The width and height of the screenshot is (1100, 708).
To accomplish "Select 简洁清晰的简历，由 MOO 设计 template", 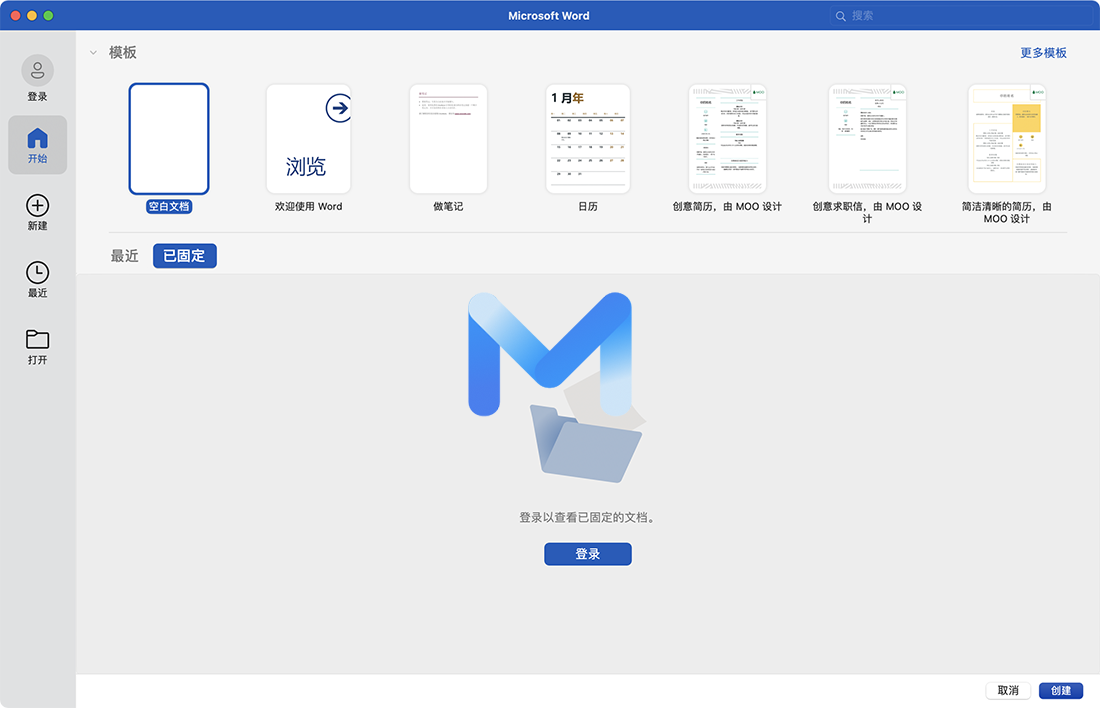I will pos(1007,139).
